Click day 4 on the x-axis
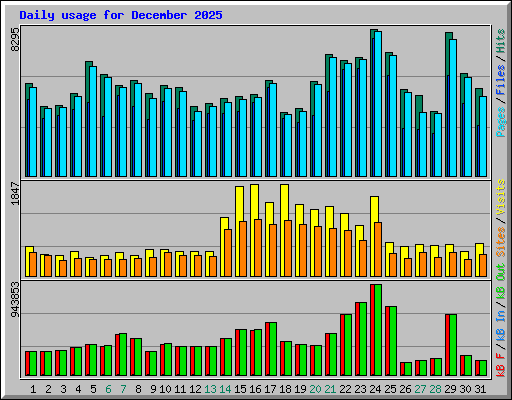This screenshot has width=512, height=400. pos(78,389)
